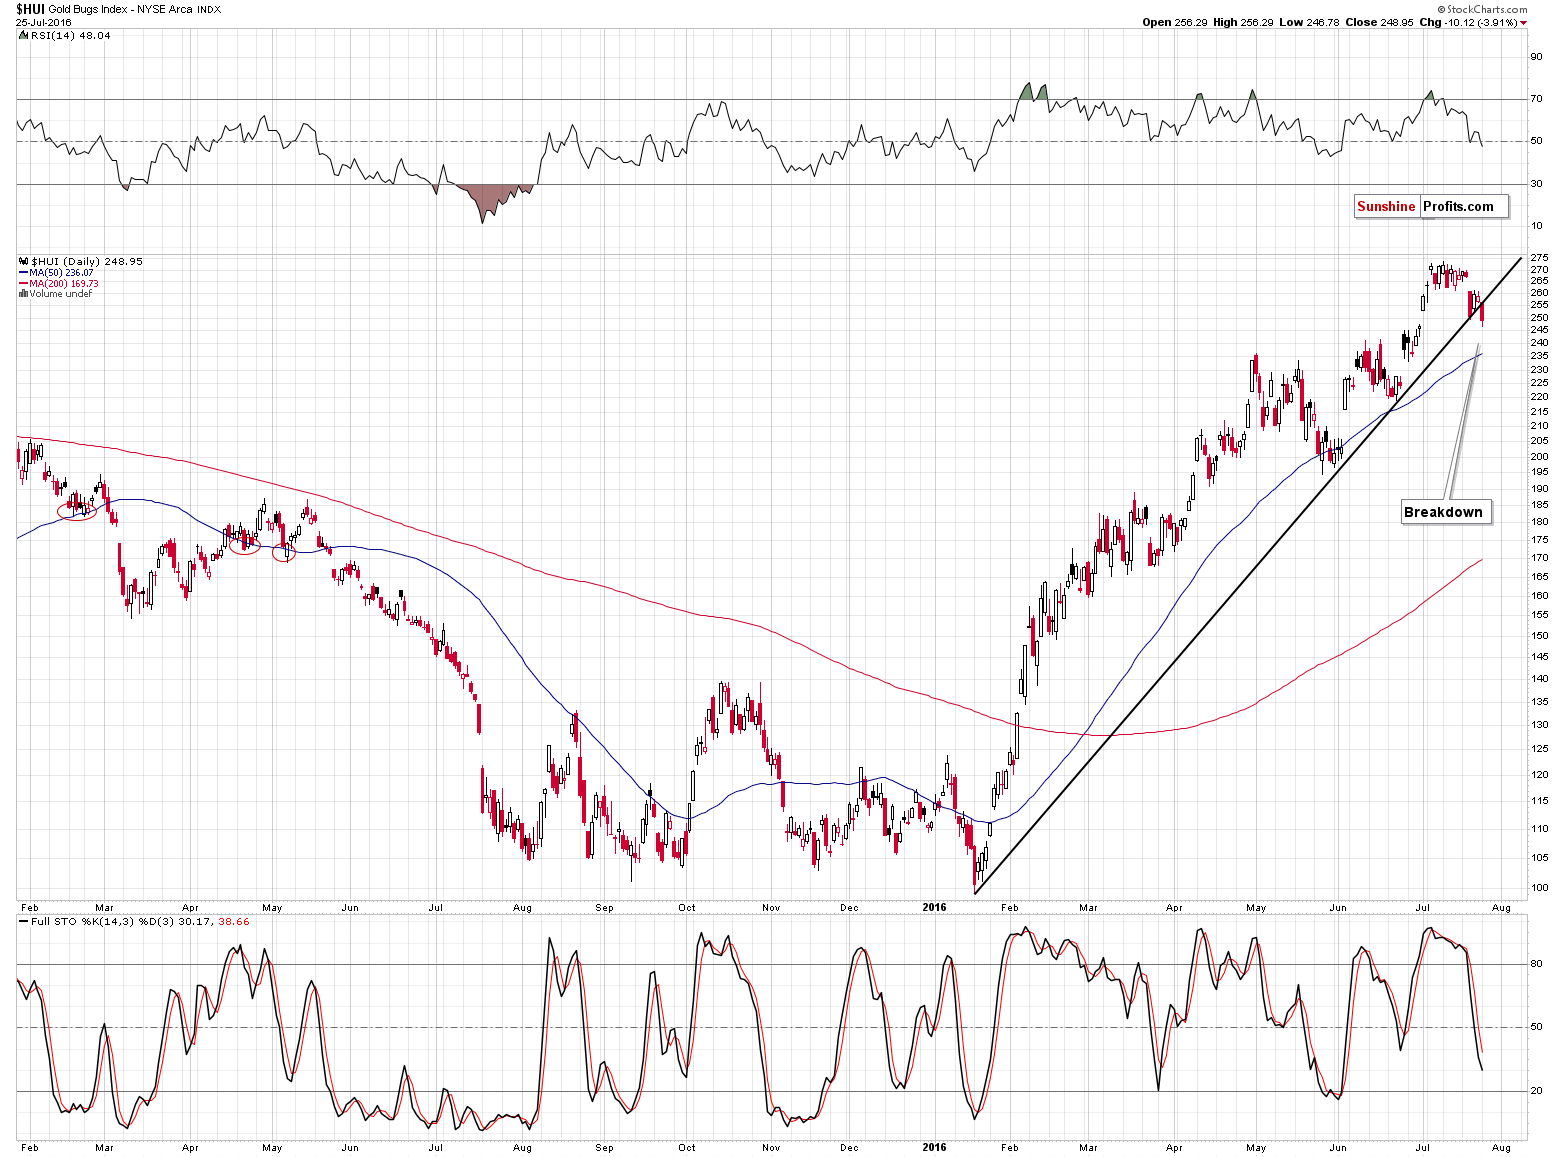Click the 30 level on the RSI axis
The height and width of the screenshot is (1157, 1565).
click(x=1536, y=184)
